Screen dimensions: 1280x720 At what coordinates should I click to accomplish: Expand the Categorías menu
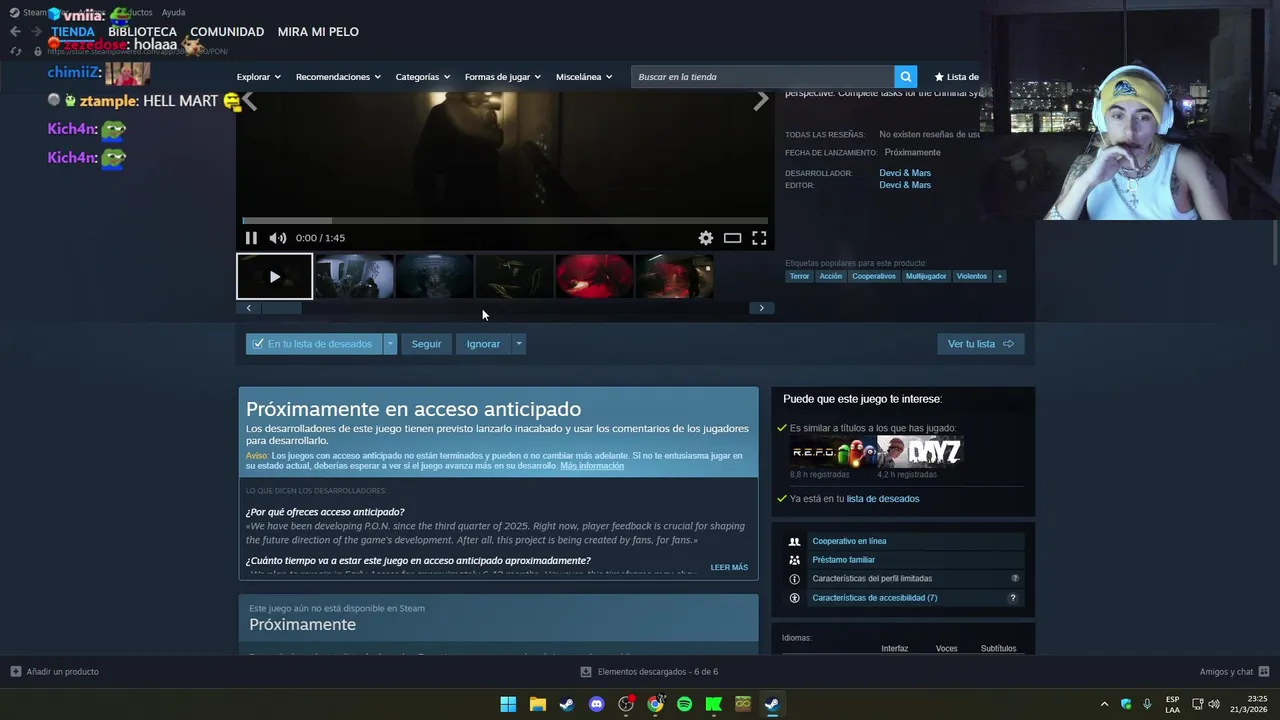click(x=423, y=77)
